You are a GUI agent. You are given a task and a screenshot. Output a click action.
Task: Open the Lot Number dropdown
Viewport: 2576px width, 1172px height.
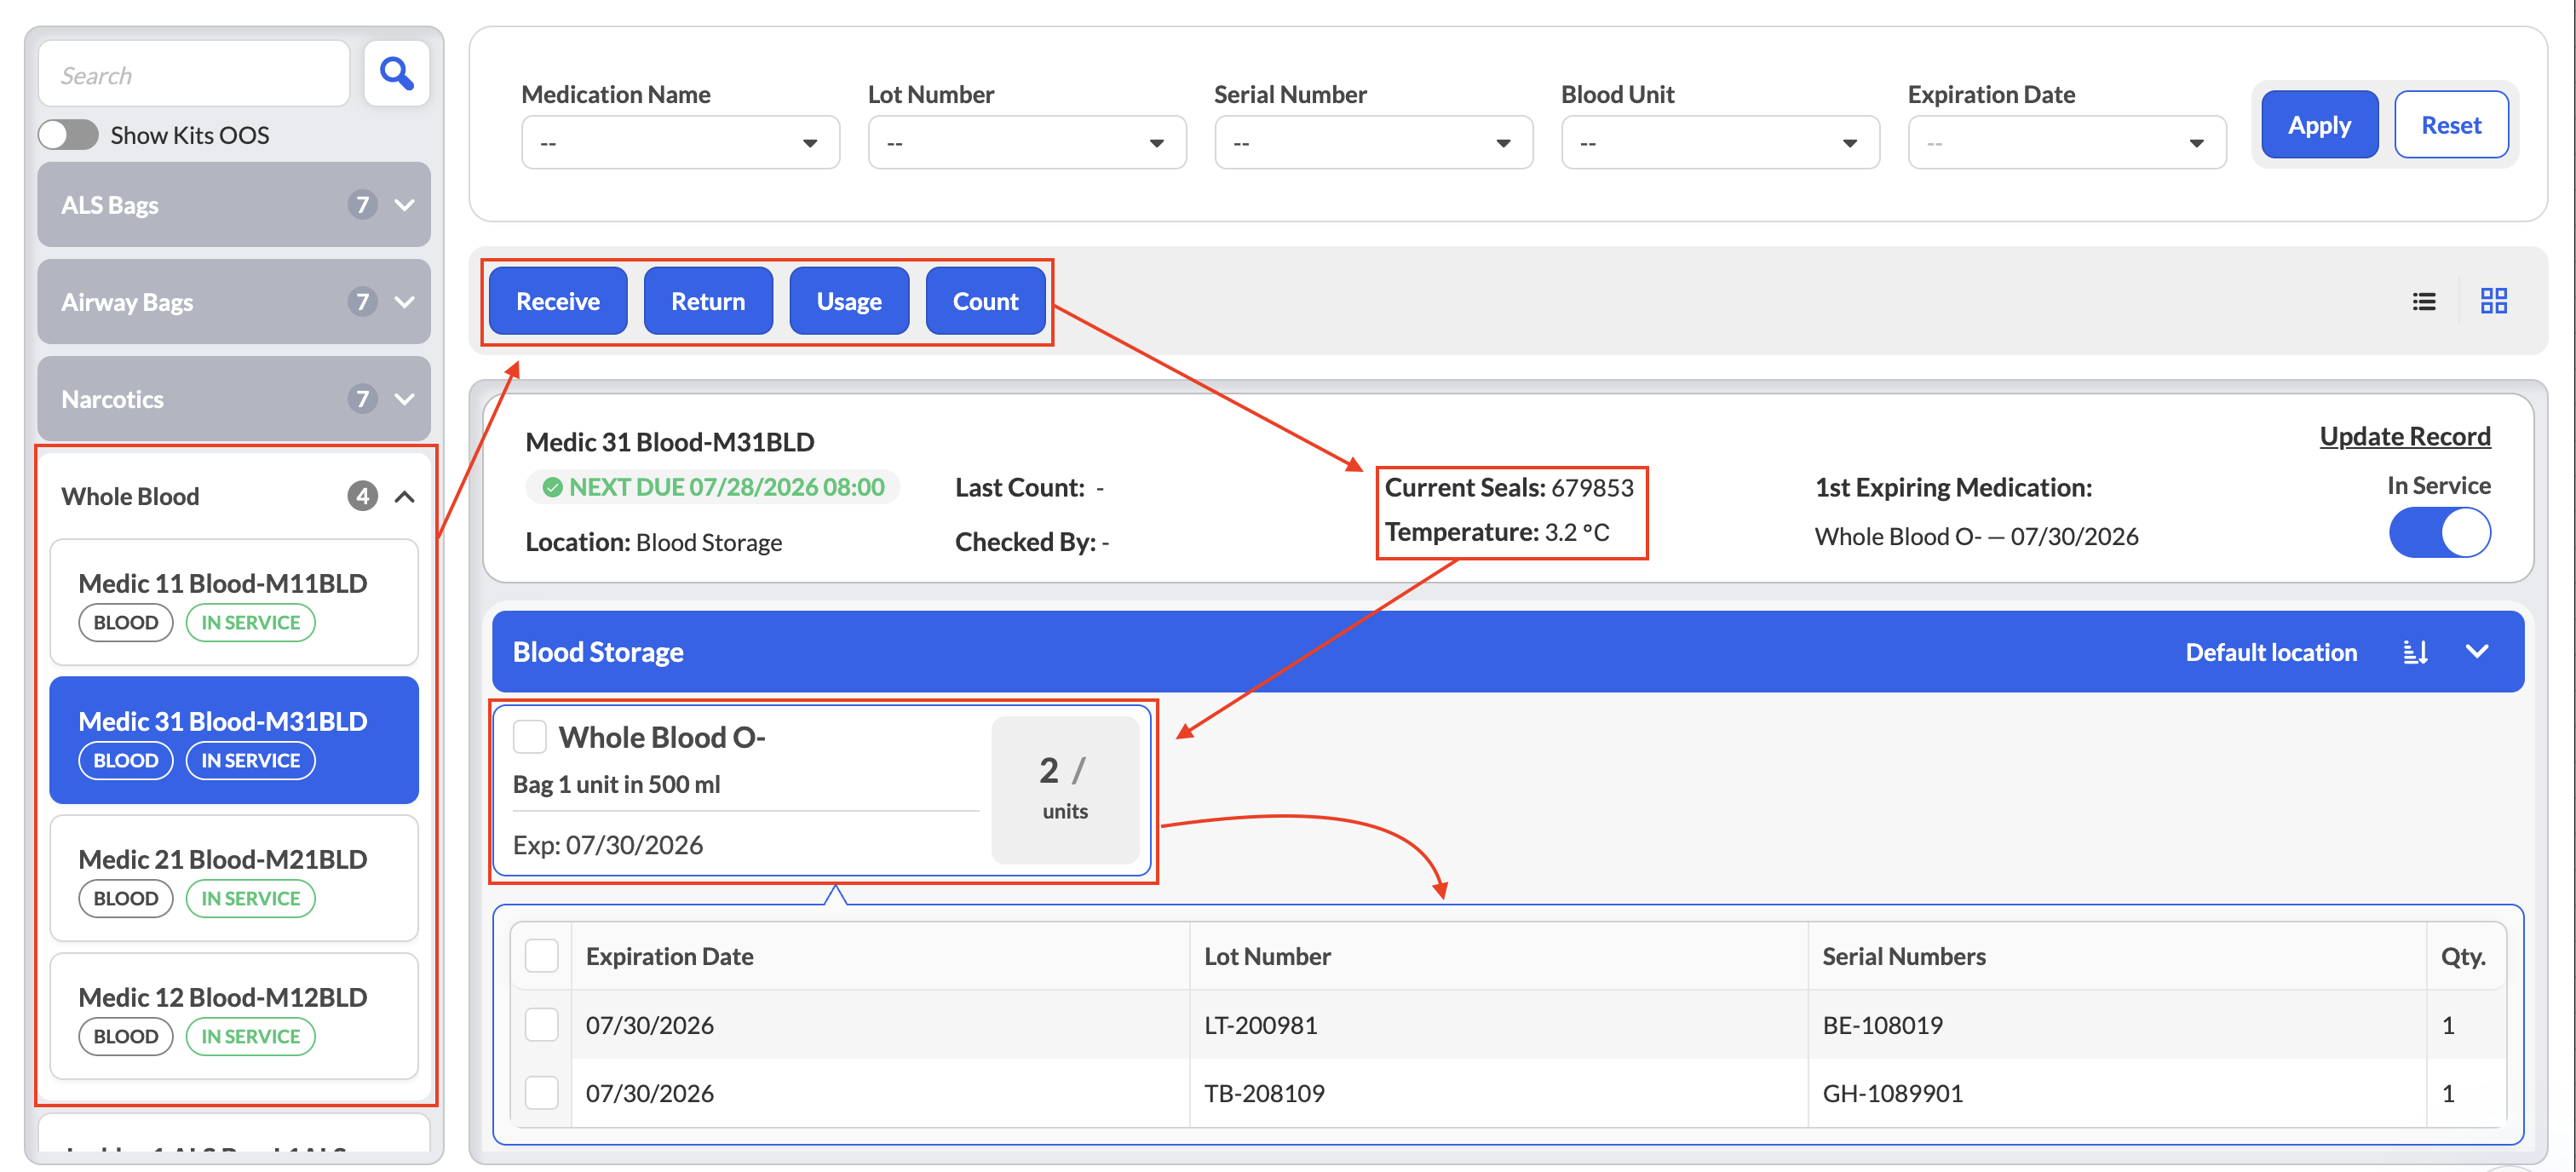1026,143
